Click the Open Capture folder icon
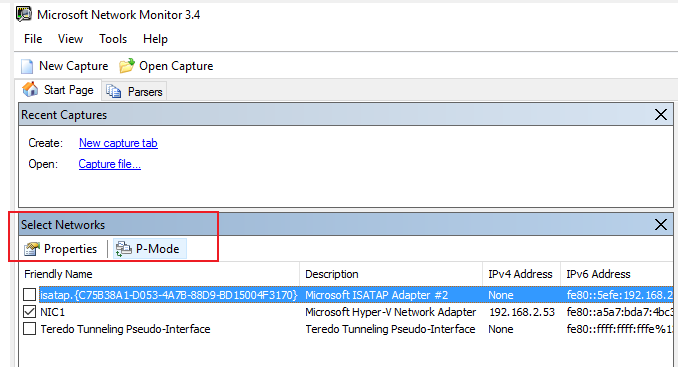 (127, 66)
